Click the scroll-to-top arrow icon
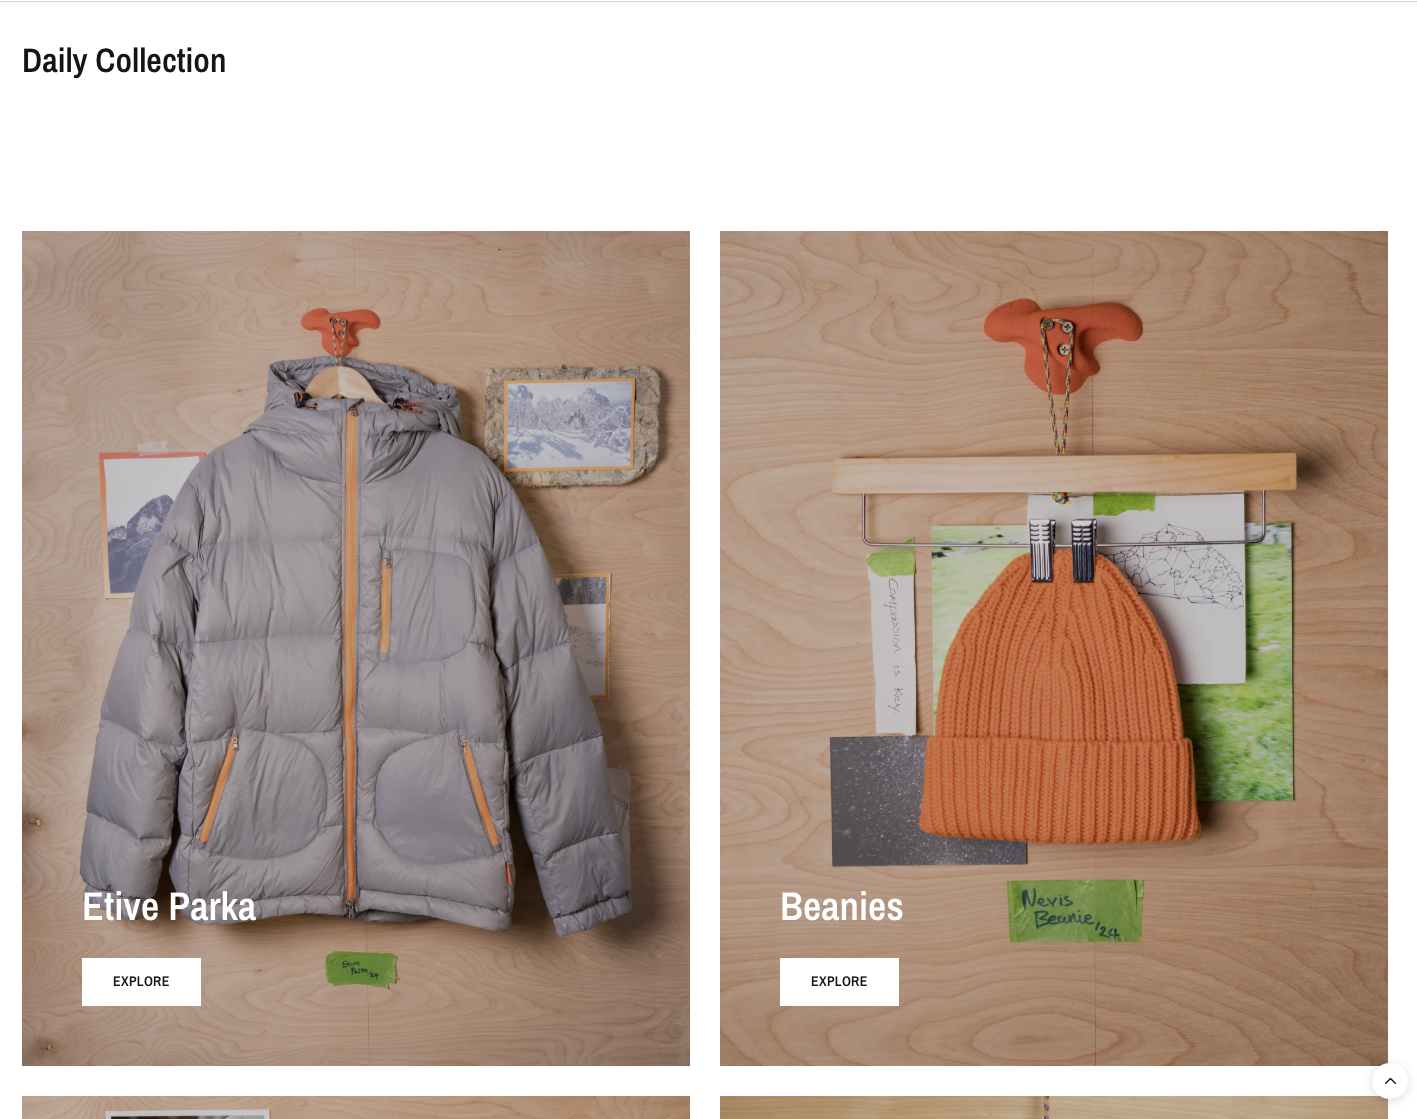 pos(1390,1081)
